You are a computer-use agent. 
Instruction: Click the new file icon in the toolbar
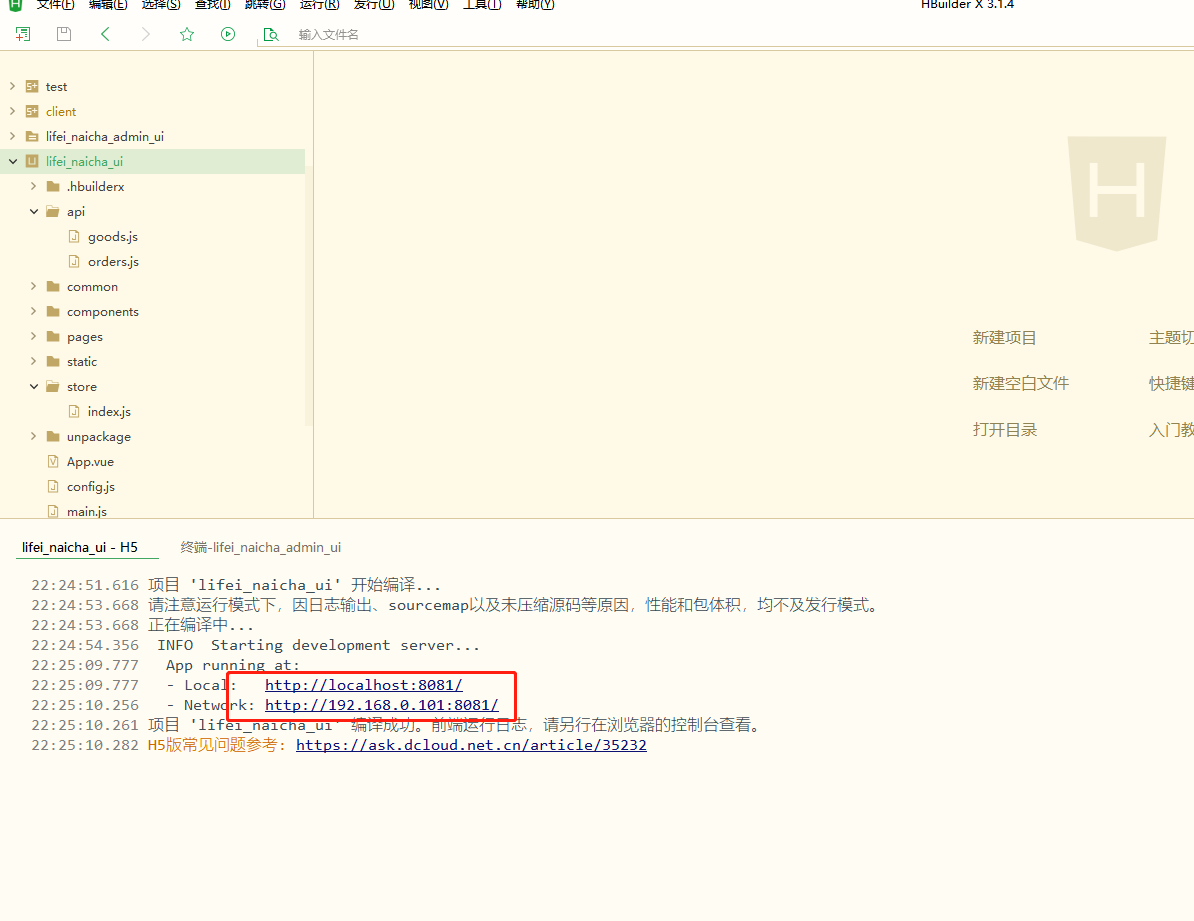pyautogui.click(x=22, y=33)
